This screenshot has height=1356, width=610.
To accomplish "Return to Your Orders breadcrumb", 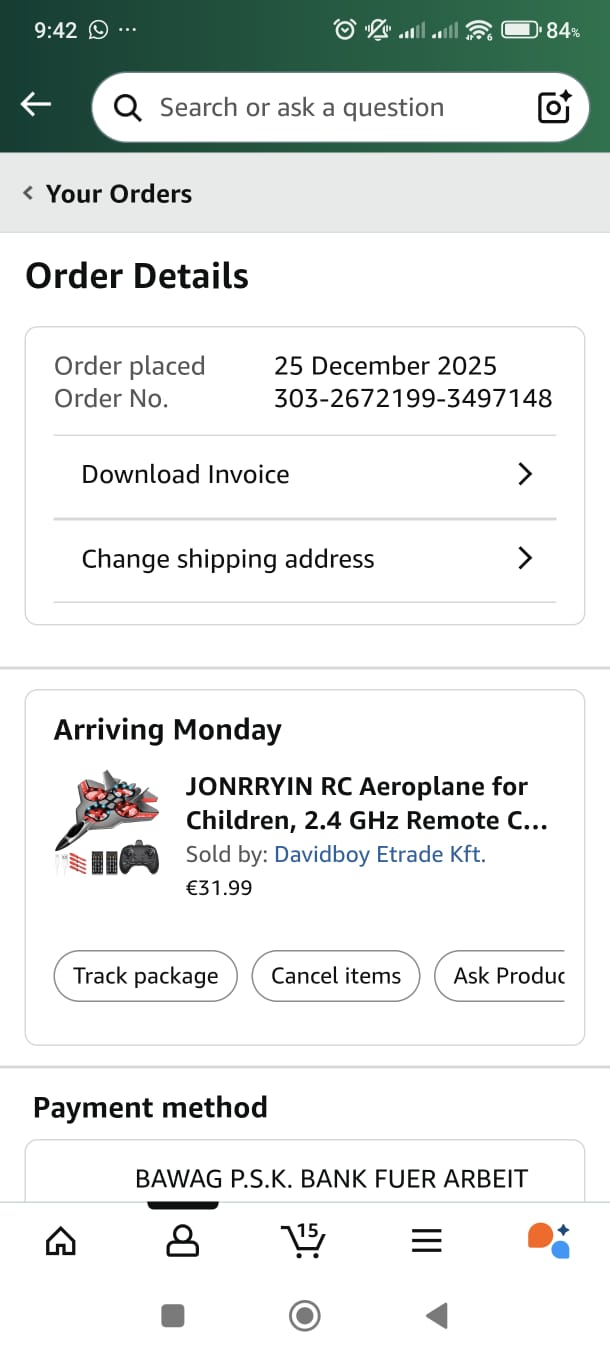I will pyautogui.click(x=109, y=194).
